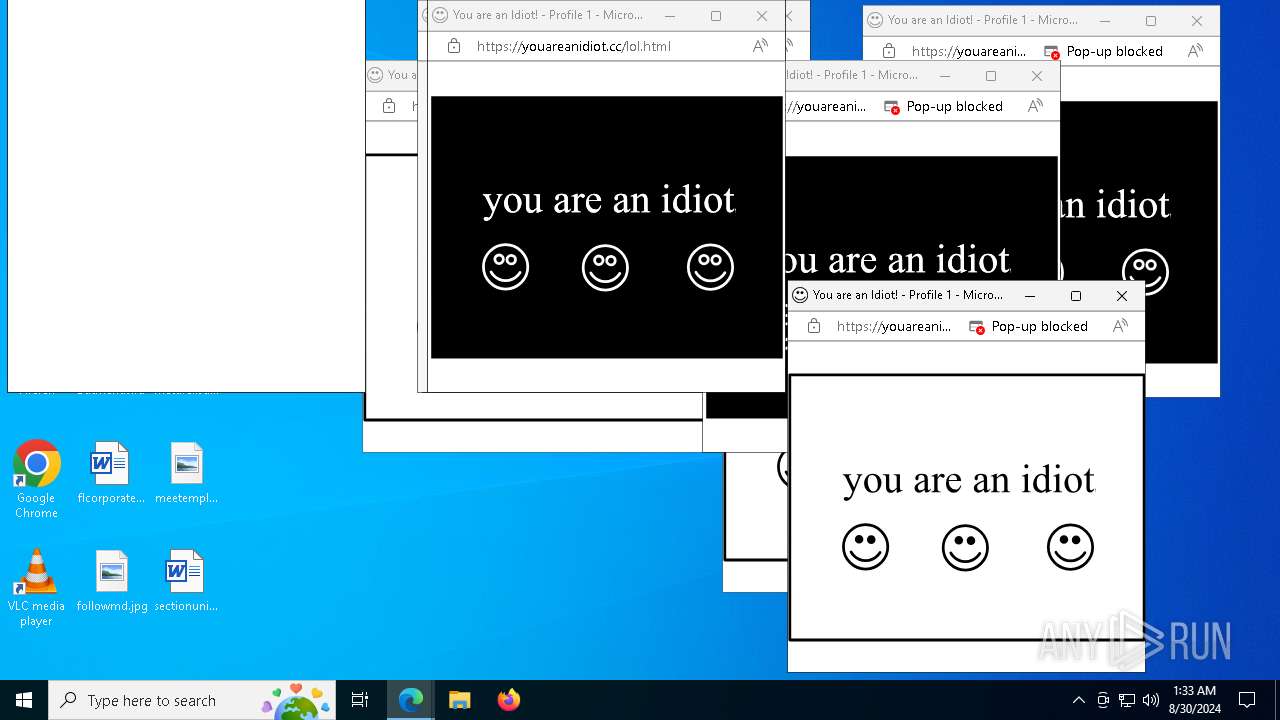The height and width of the screenshot is (720, 1280).
Task: View site info lock in lol.html window
Action: pyautogui.click(x=454, y=46)
